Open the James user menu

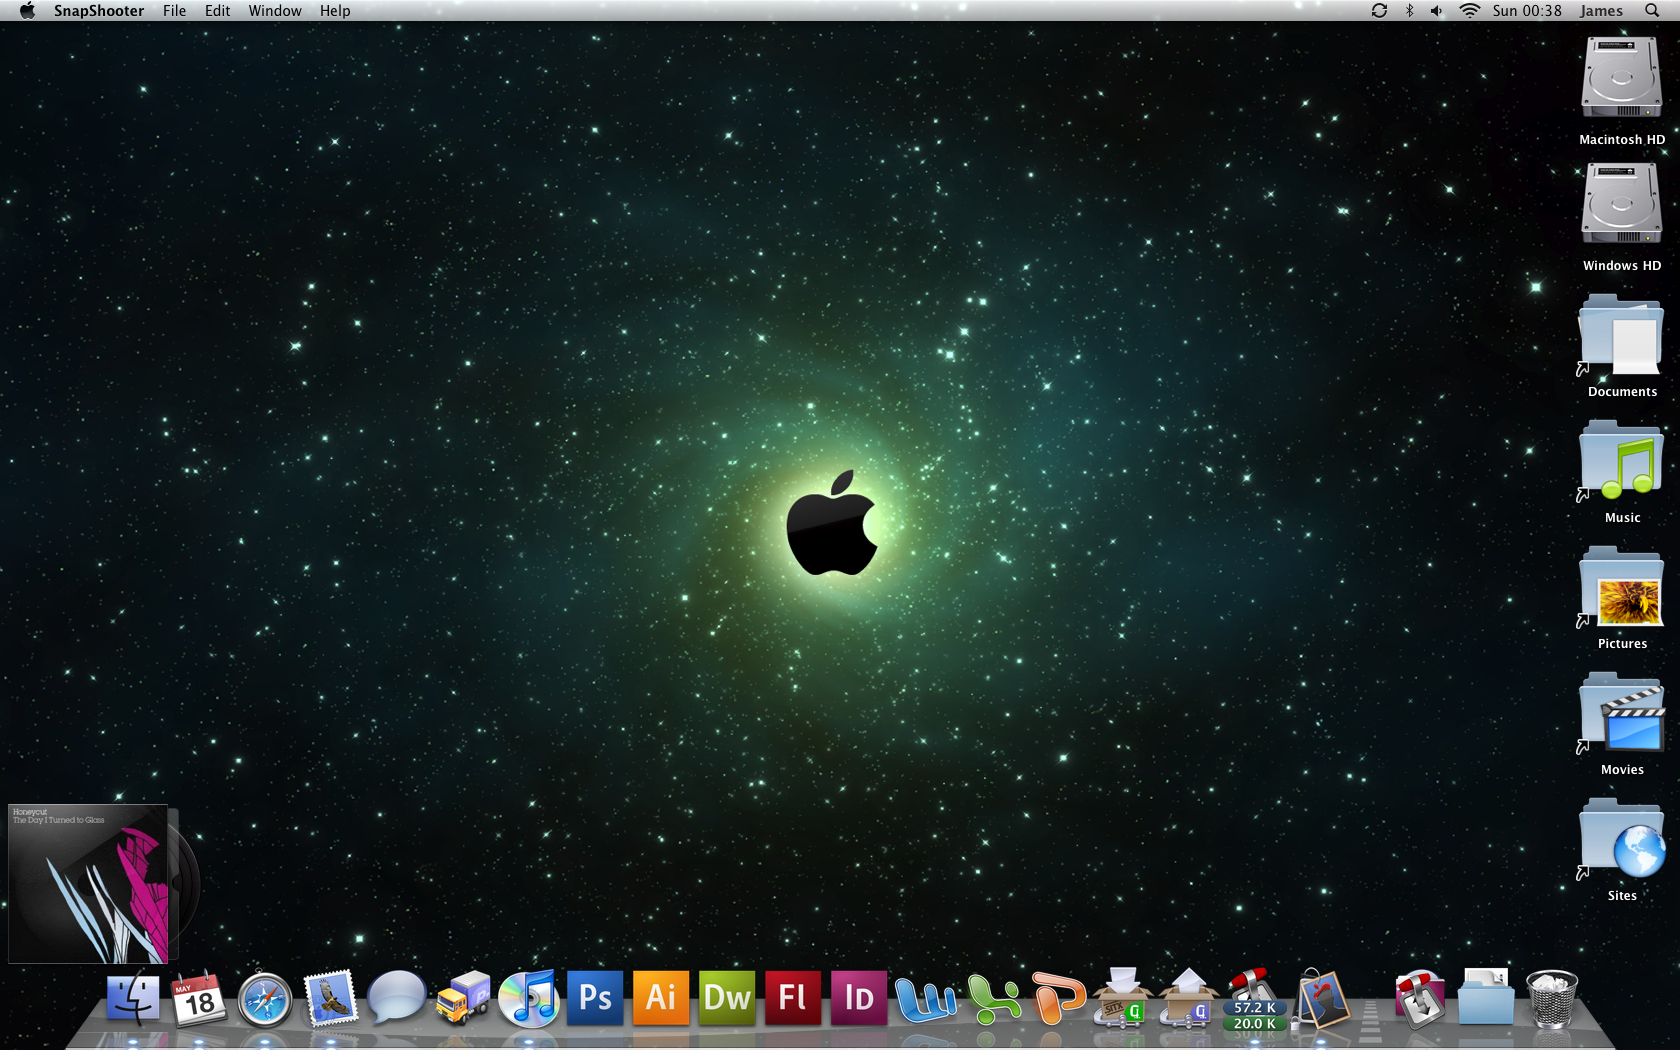[1601, 10]
